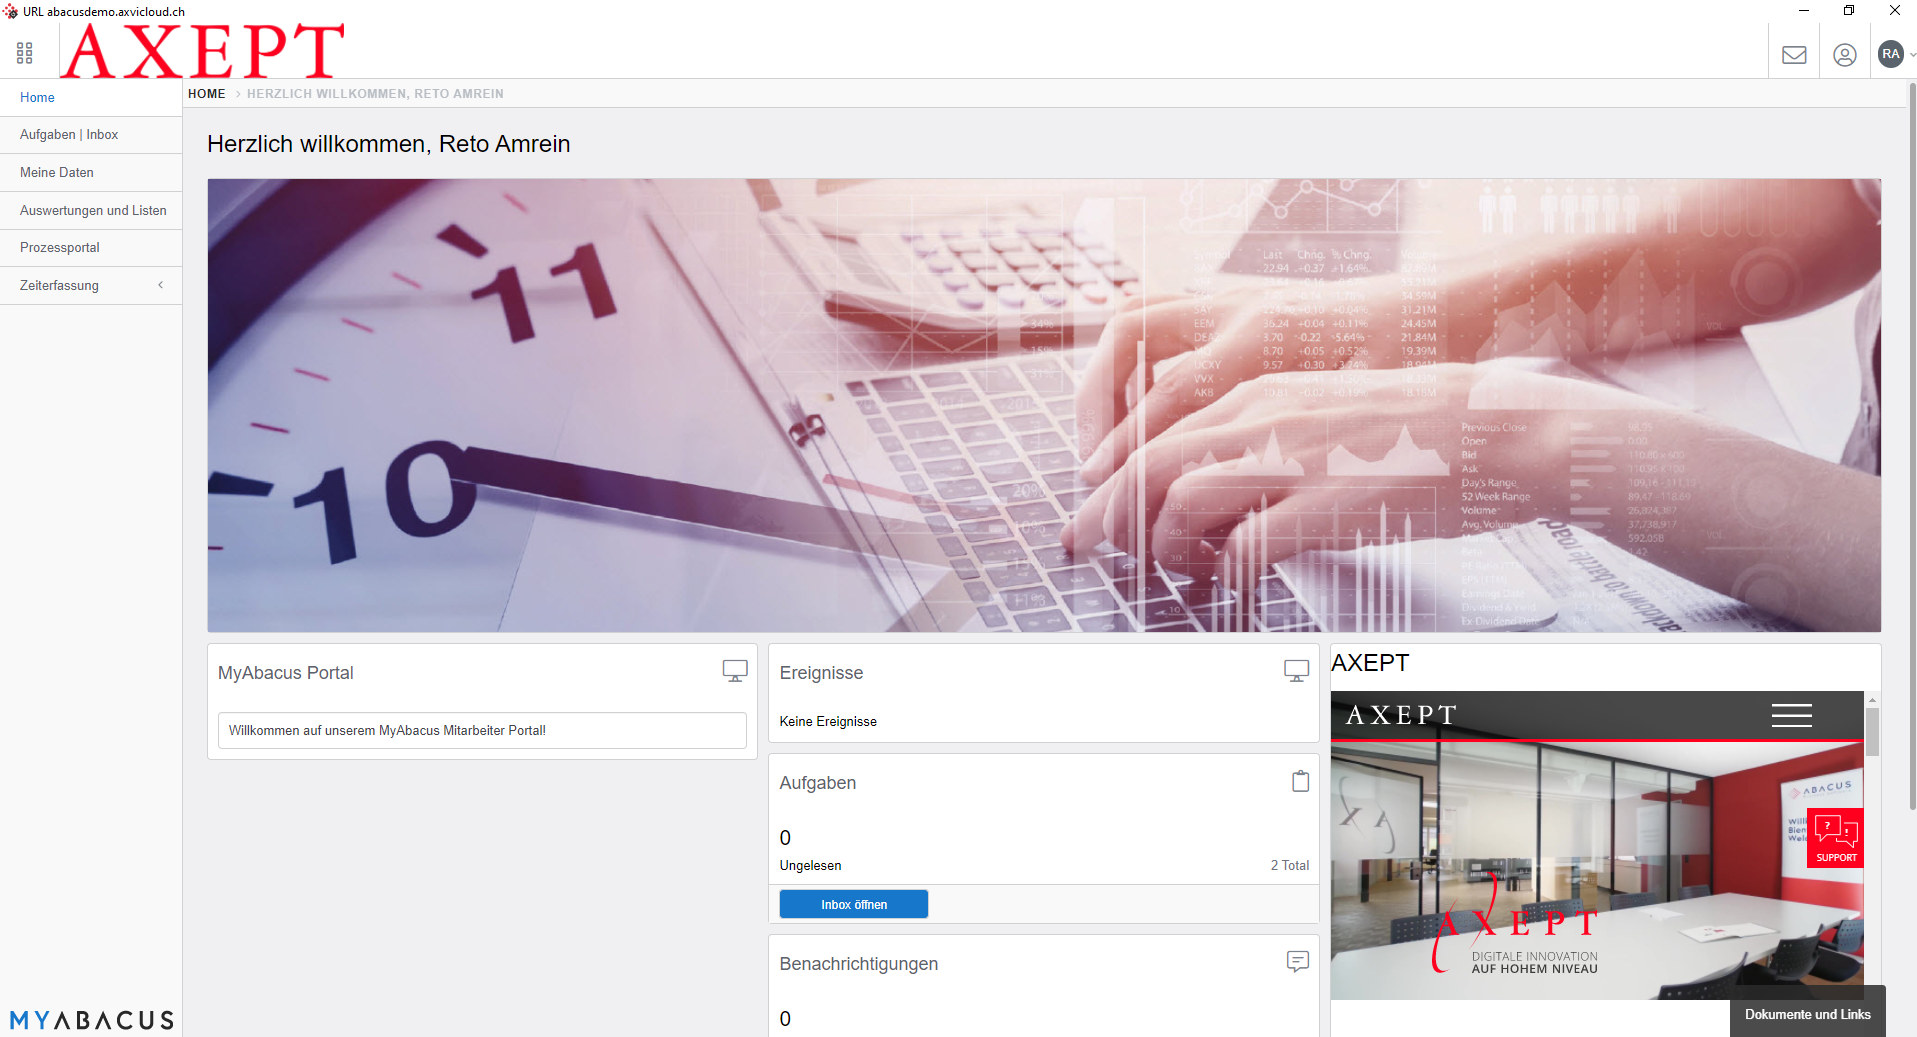The image size is (1917, 1037).
Task: Open the mail envelope icon
Action: point(1794,55)
